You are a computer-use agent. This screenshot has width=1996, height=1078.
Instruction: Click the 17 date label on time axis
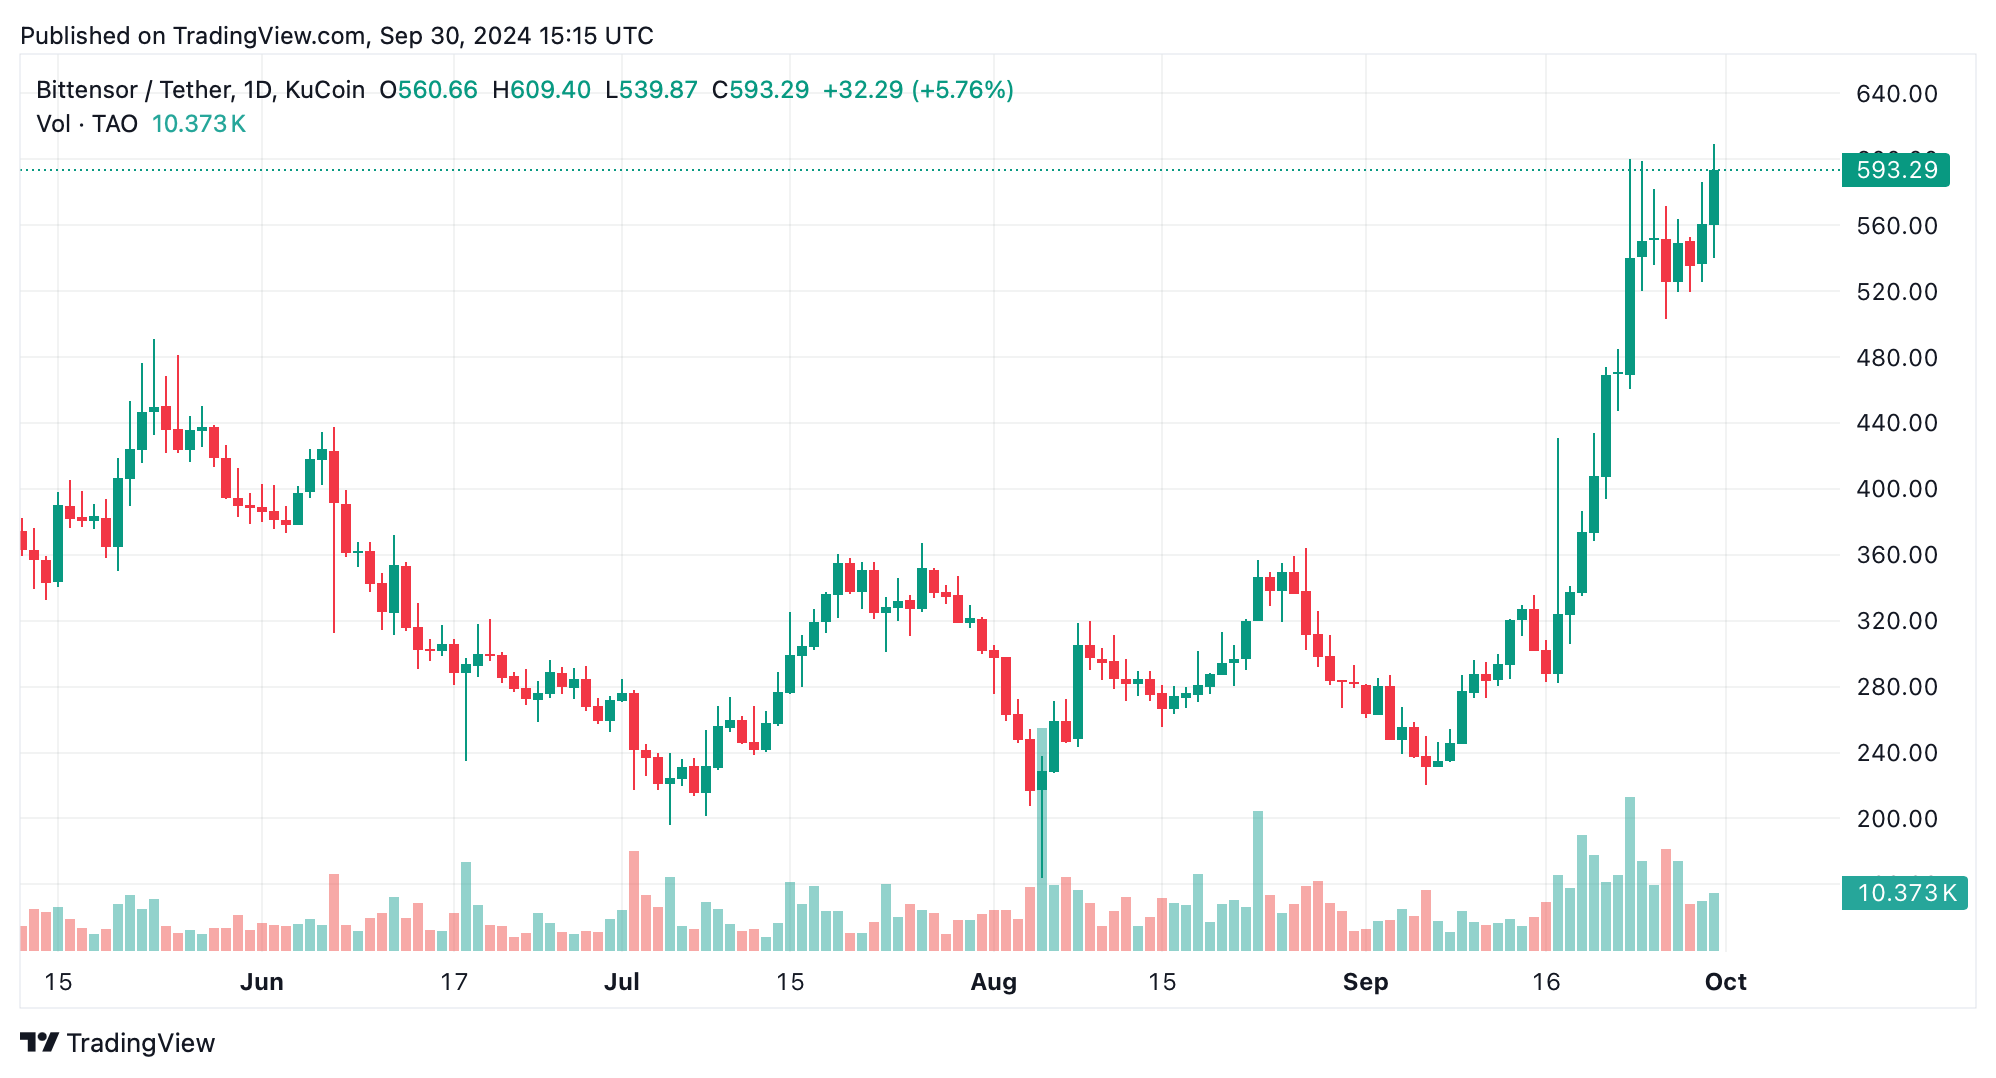(x=454, y=982)
